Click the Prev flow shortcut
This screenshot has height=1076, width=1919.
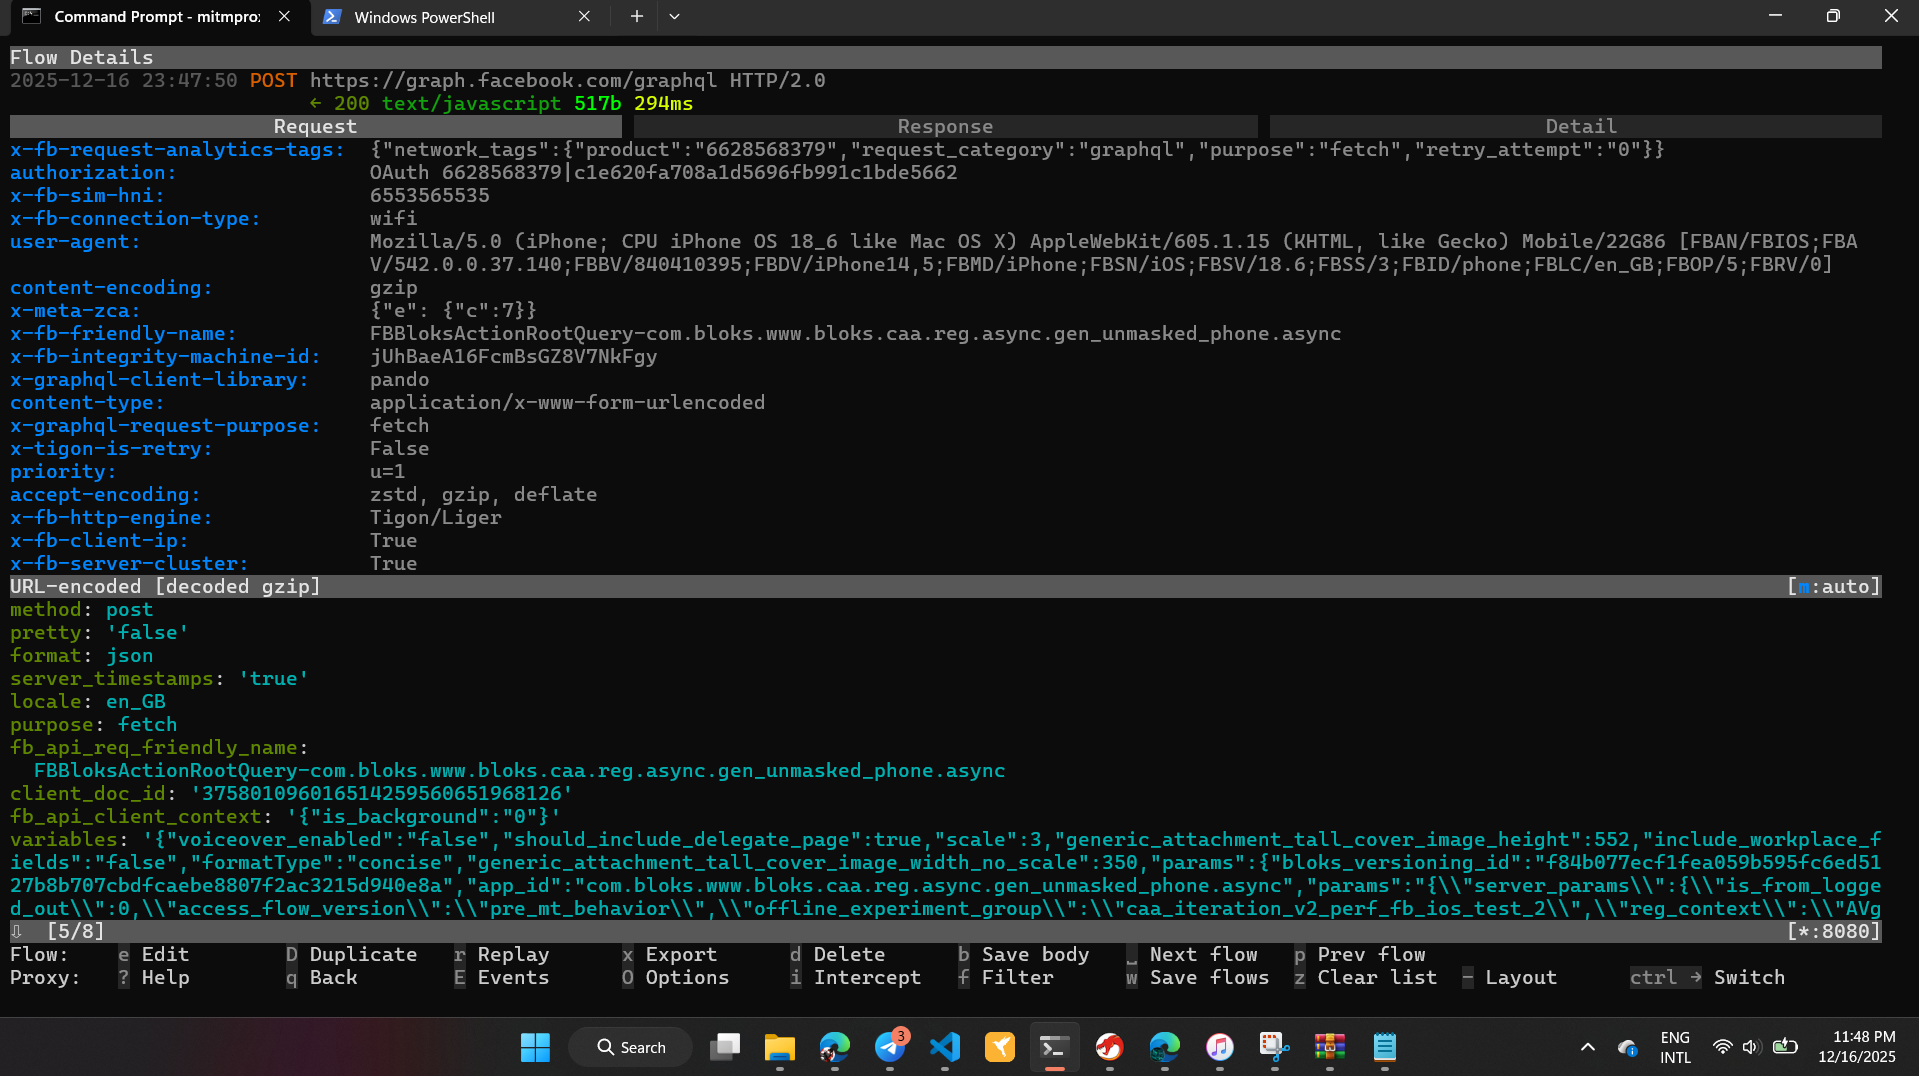1360,954
